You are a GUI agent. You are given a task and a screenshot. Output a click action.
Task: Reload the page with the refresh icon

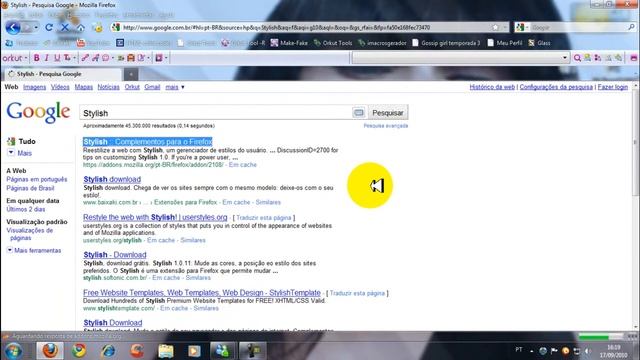[x=49, y=27]
